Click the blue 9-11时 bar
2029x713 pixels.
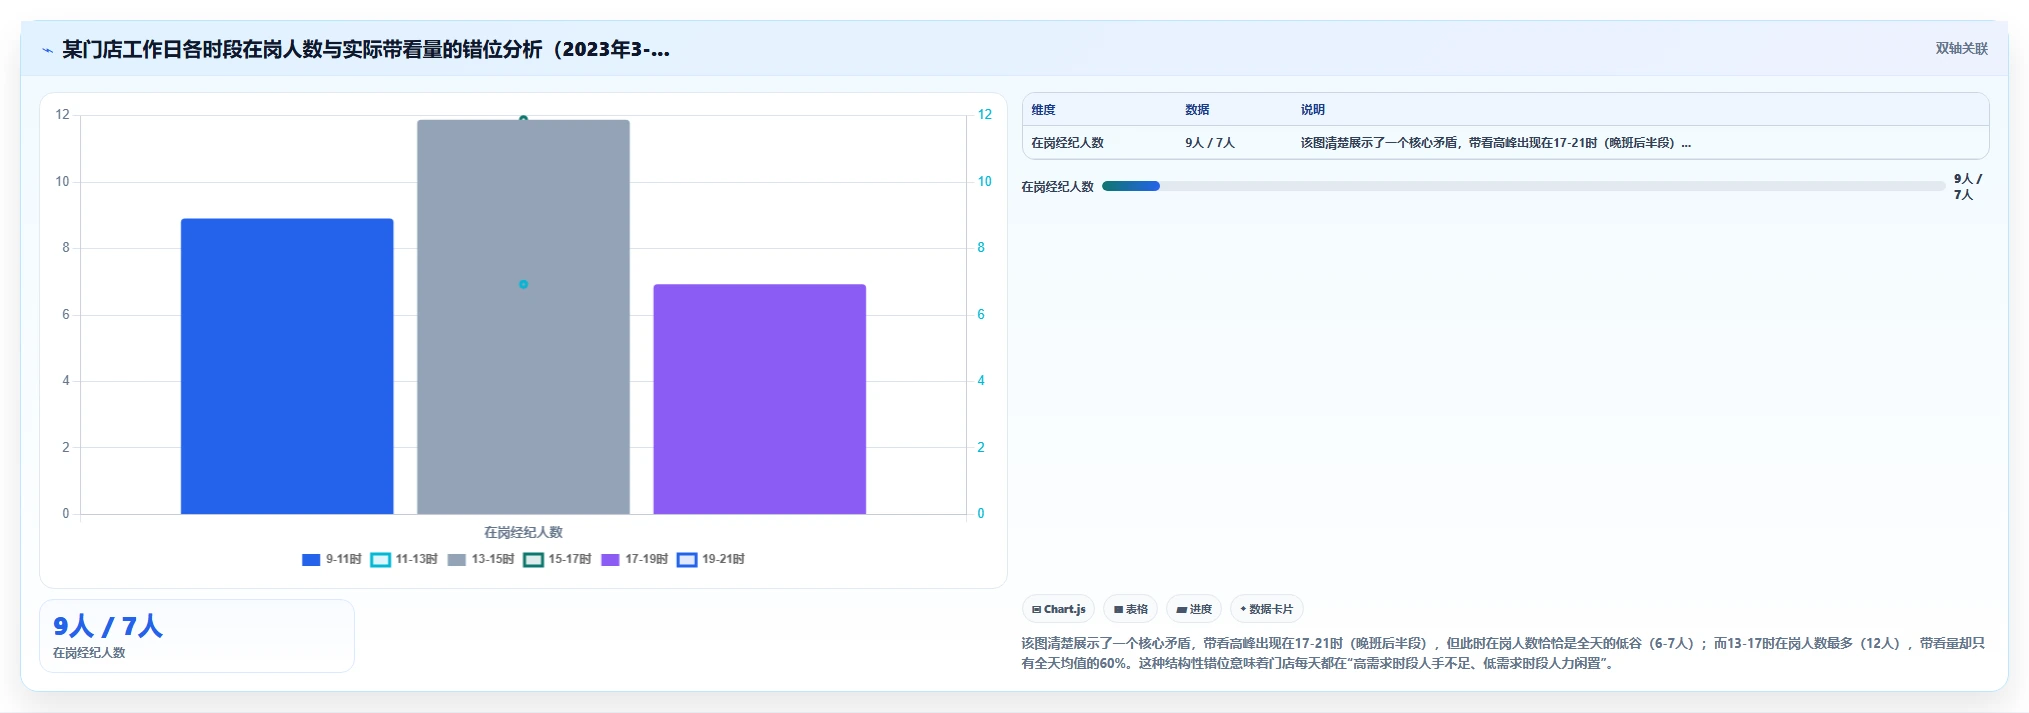(x=287, y=366)
